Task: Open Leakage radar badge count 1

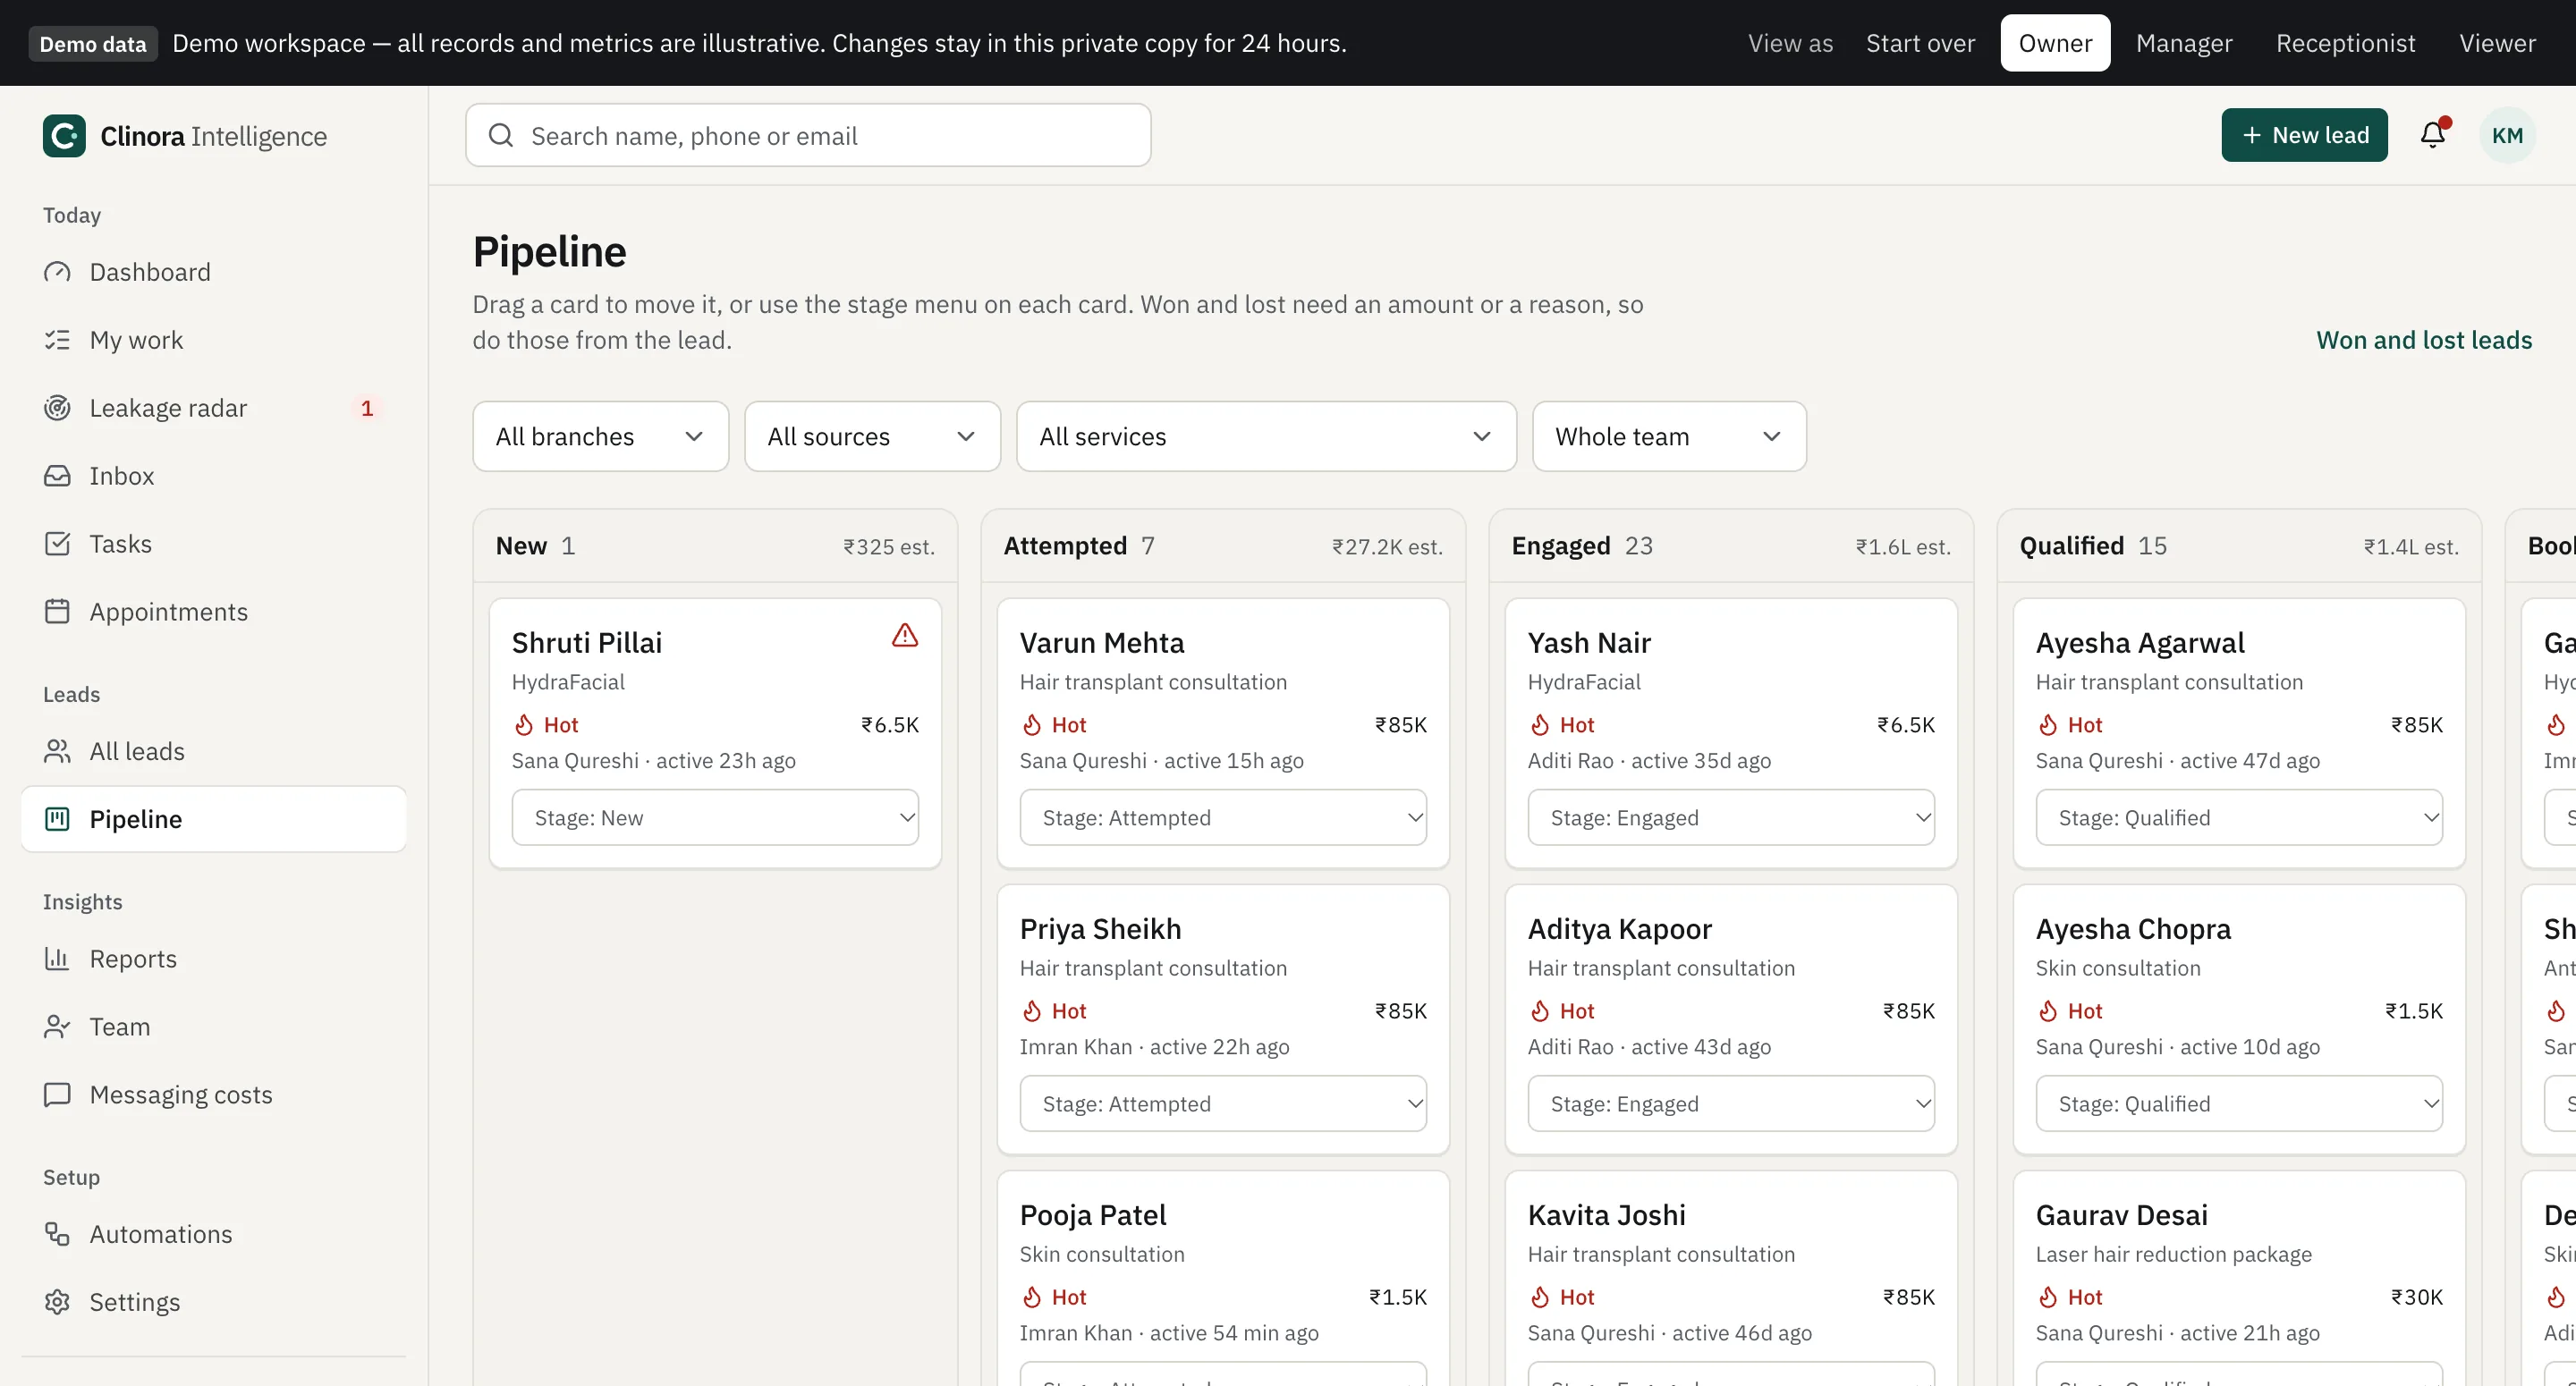Action: click(x=367, y=408)
